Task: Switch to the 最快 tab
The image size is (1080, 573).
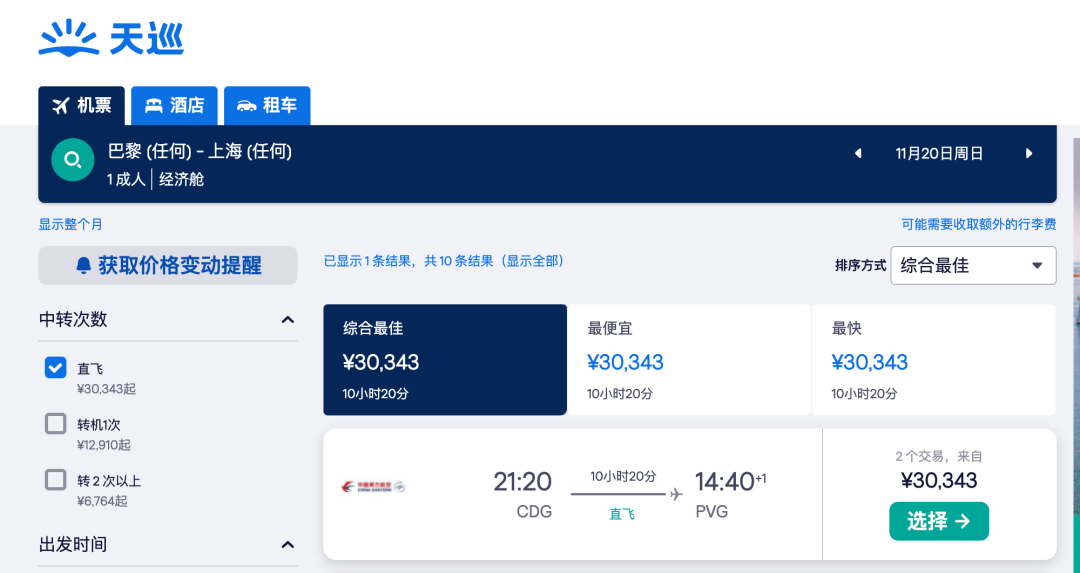Action: click(x=933, y=360)
